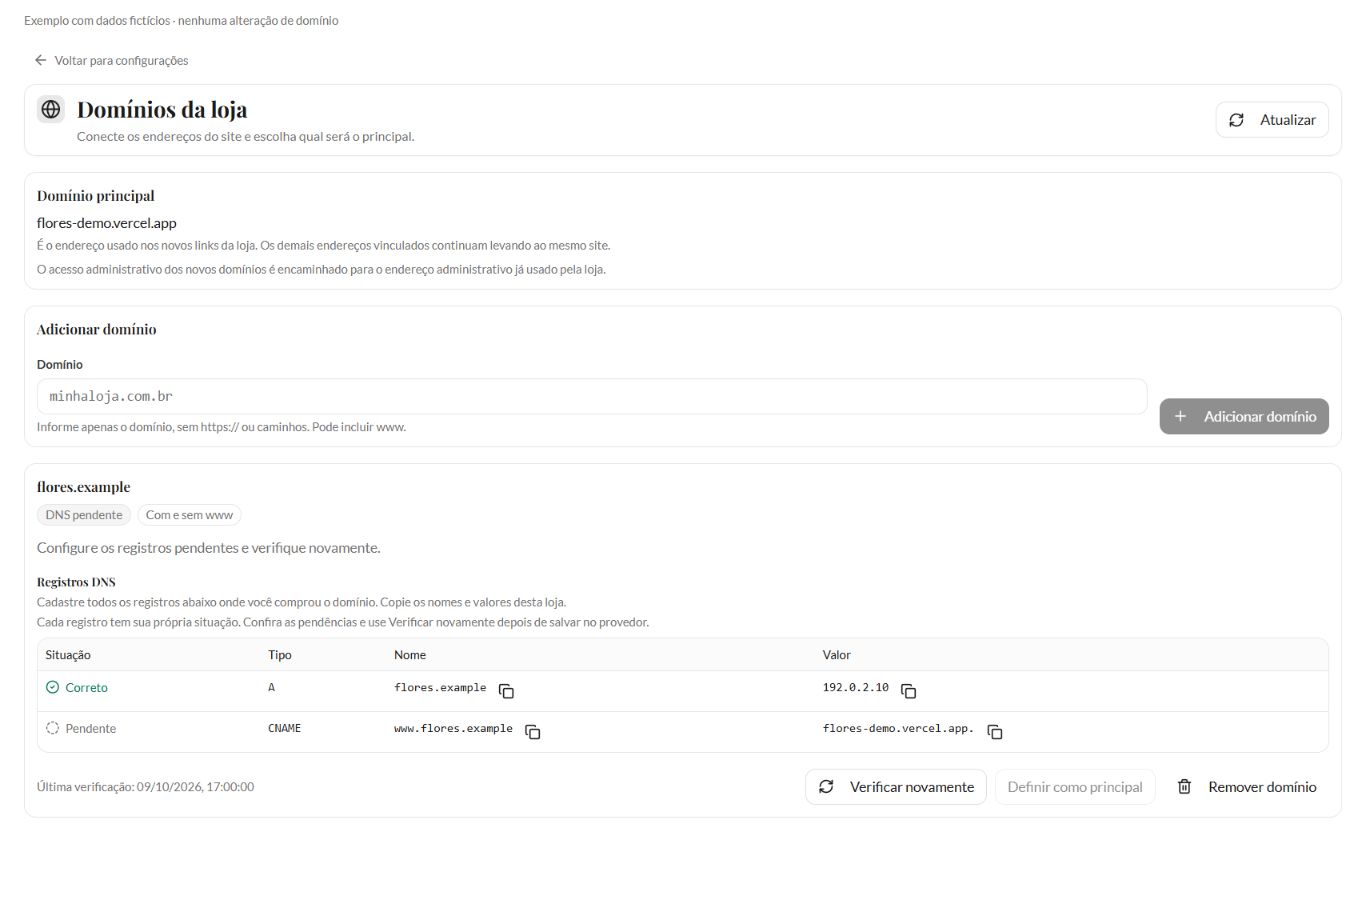Click the flores-demo.vercel.app. value text in table

pyautogui.click(x=898, y=729)
